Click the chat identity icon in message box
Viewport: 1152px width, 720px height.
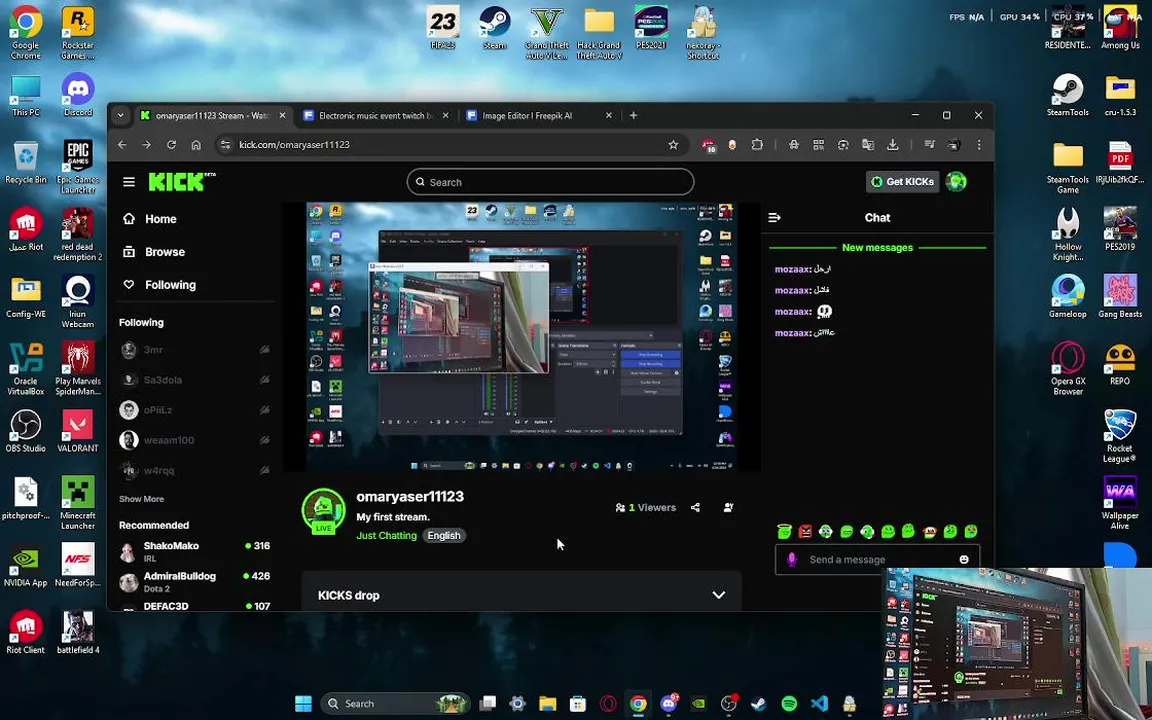(791, 560)
